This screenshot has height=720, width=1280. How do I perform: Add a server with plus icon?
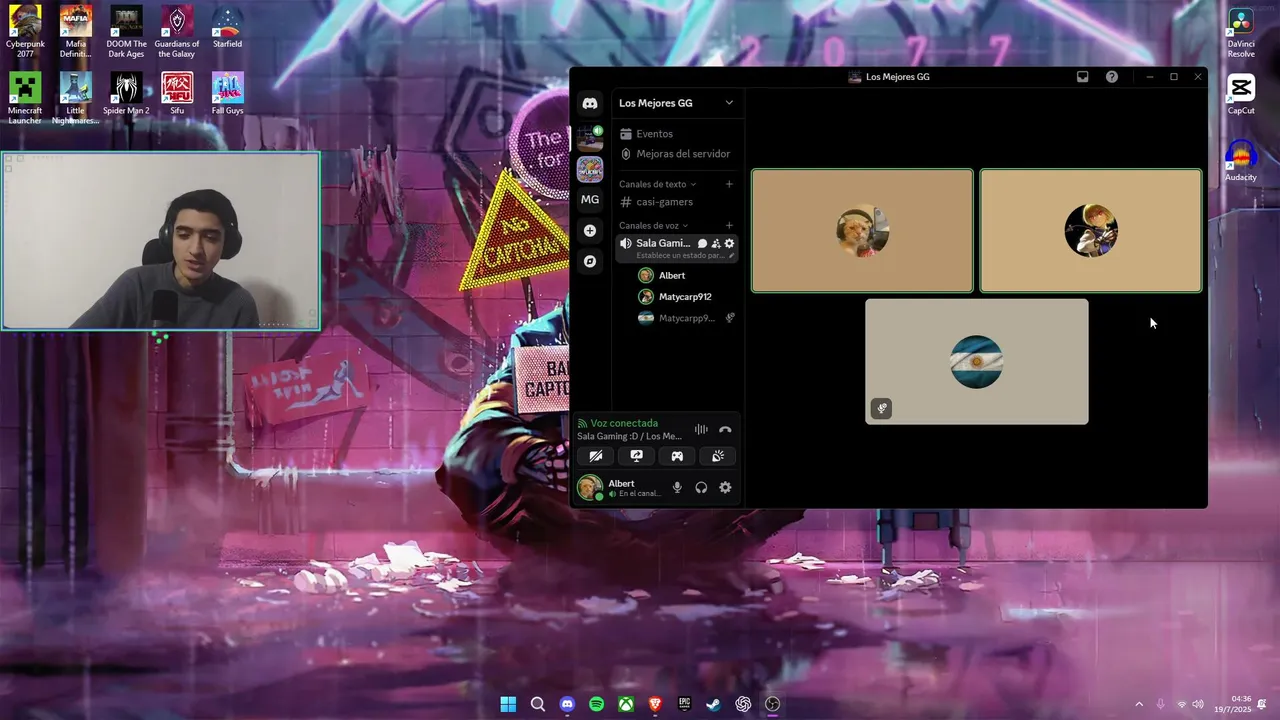(590, 230)
